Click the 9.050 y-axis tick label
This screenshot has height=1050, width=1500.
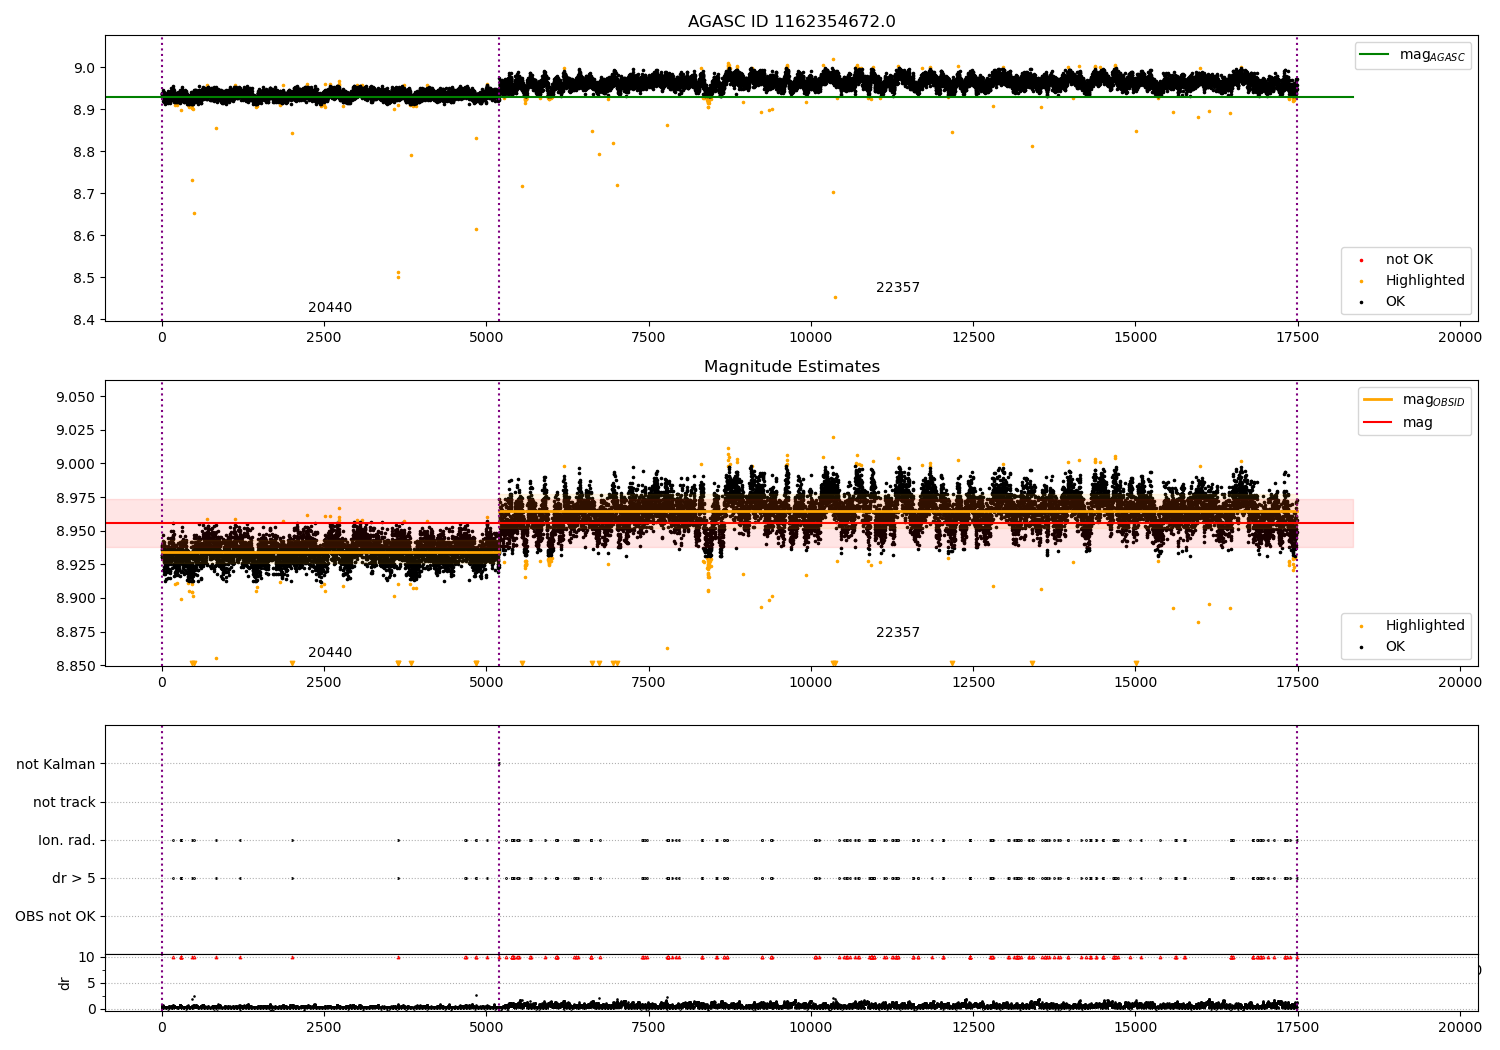pyautogui.click(x=76, y=397)
